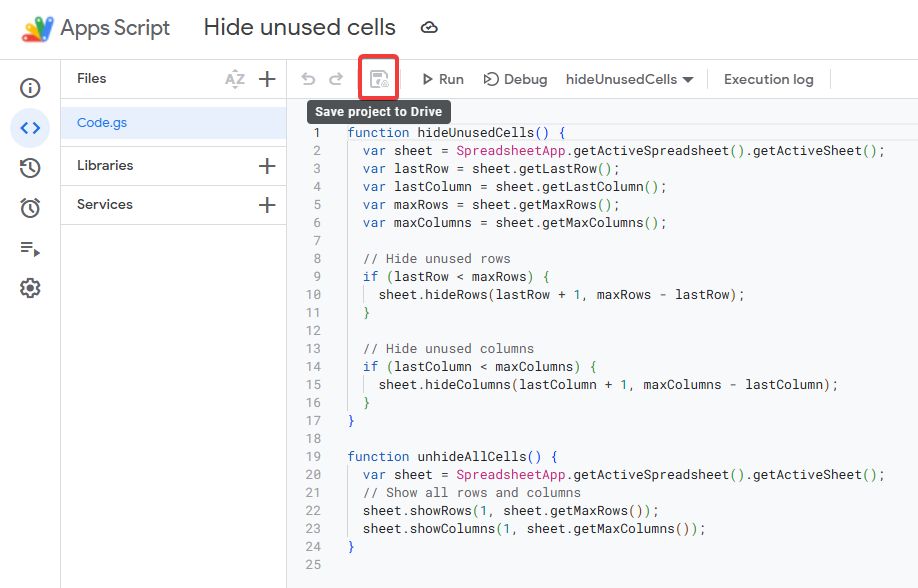918x588 pixels.
Task: Open the Executions list icon
Action: (30, 248)
